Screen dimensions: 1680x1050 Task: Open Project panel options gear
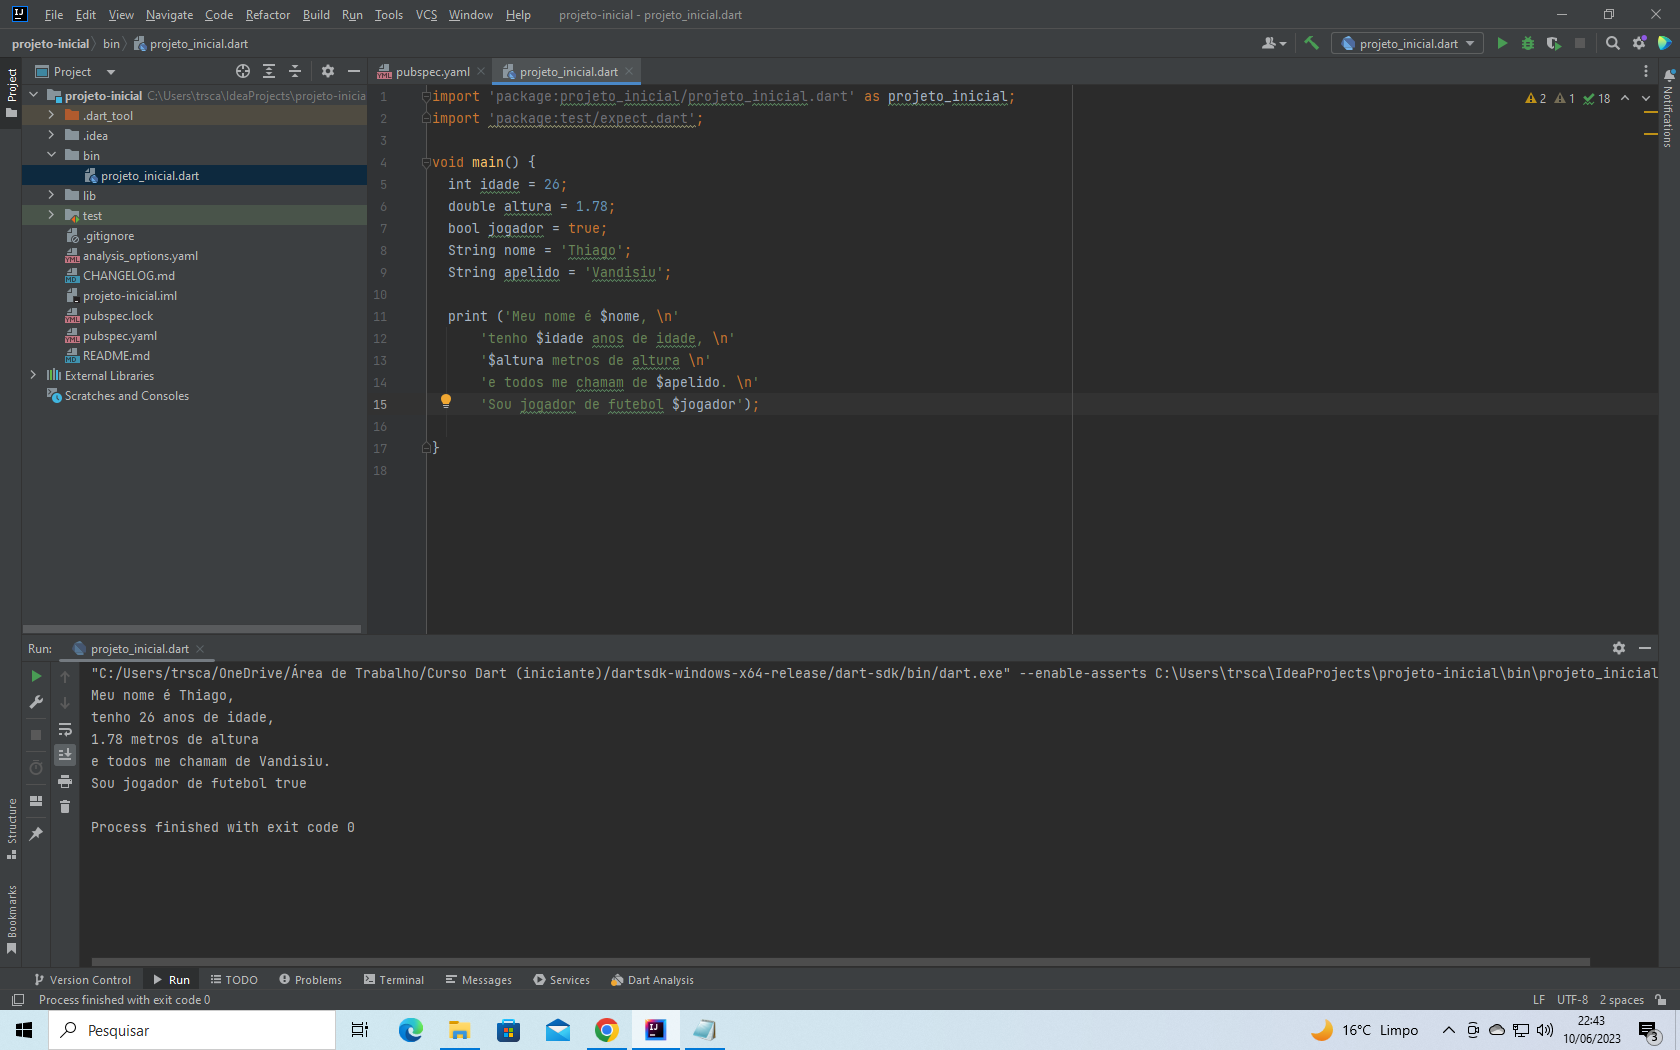tap(328, 71)
